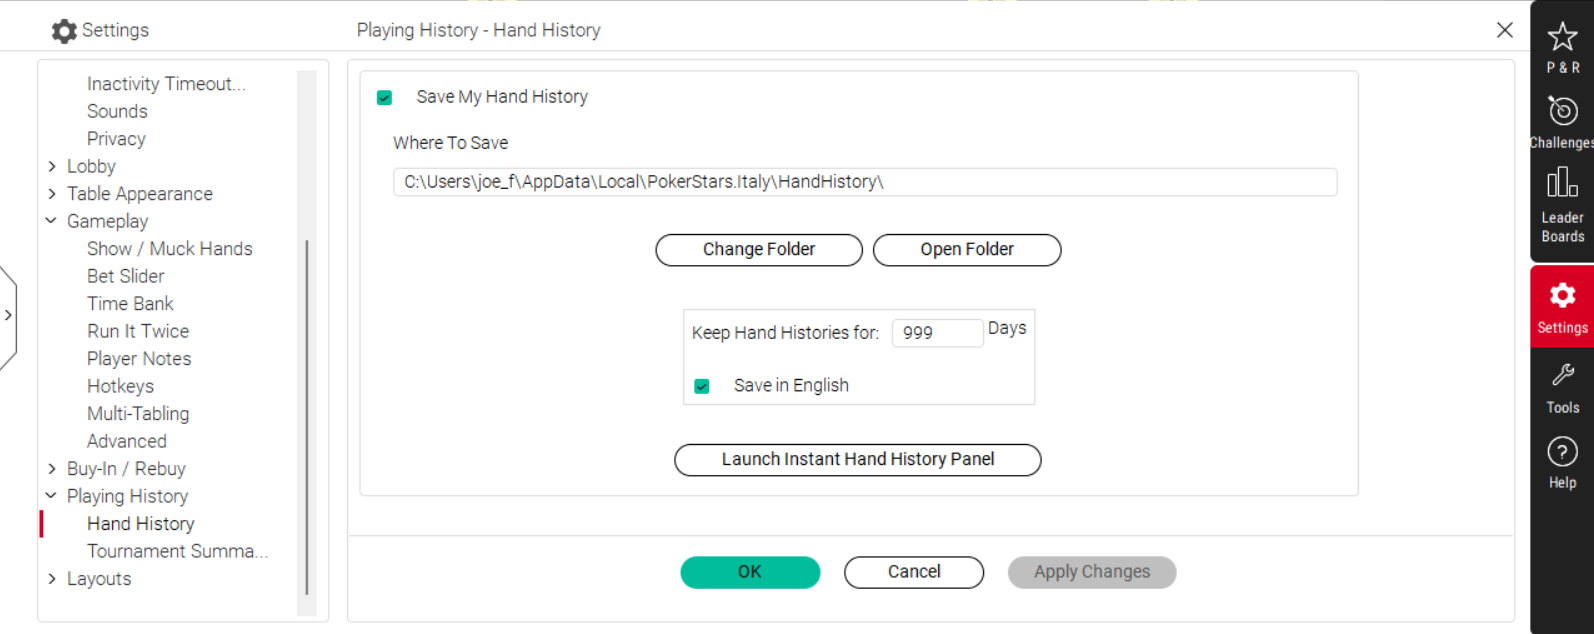1594x634 pixels.
Task: Close the Settings dialog with X
Action: click(x=1504, y=30)
